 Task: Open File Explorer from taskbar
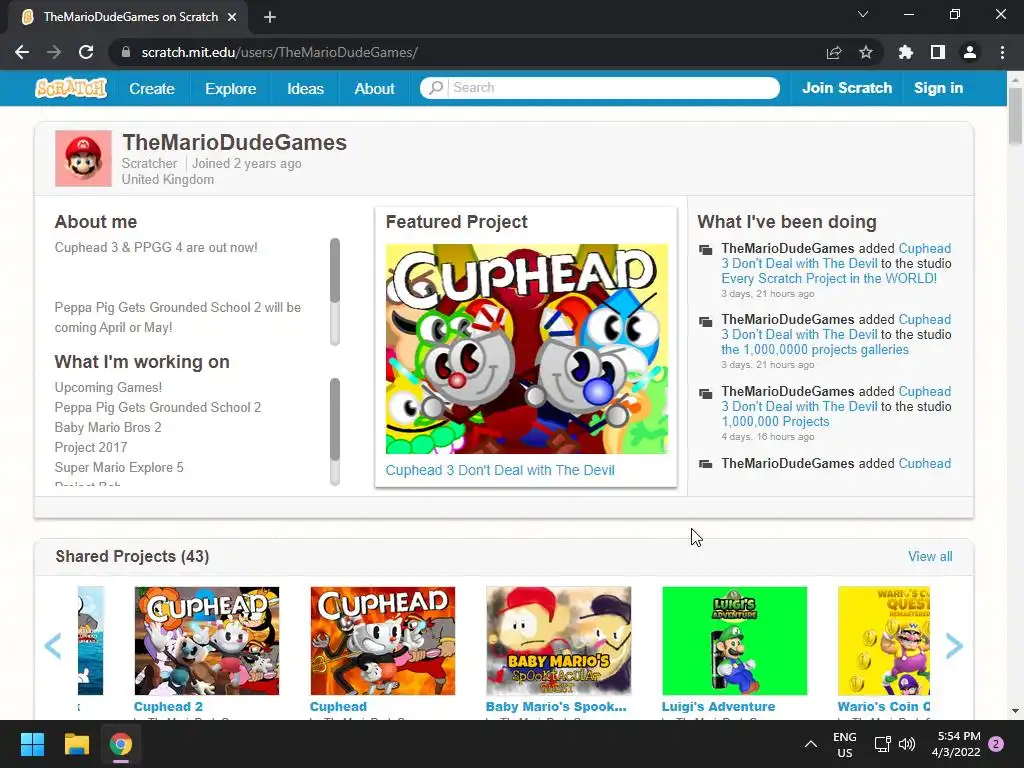point(76,744)
